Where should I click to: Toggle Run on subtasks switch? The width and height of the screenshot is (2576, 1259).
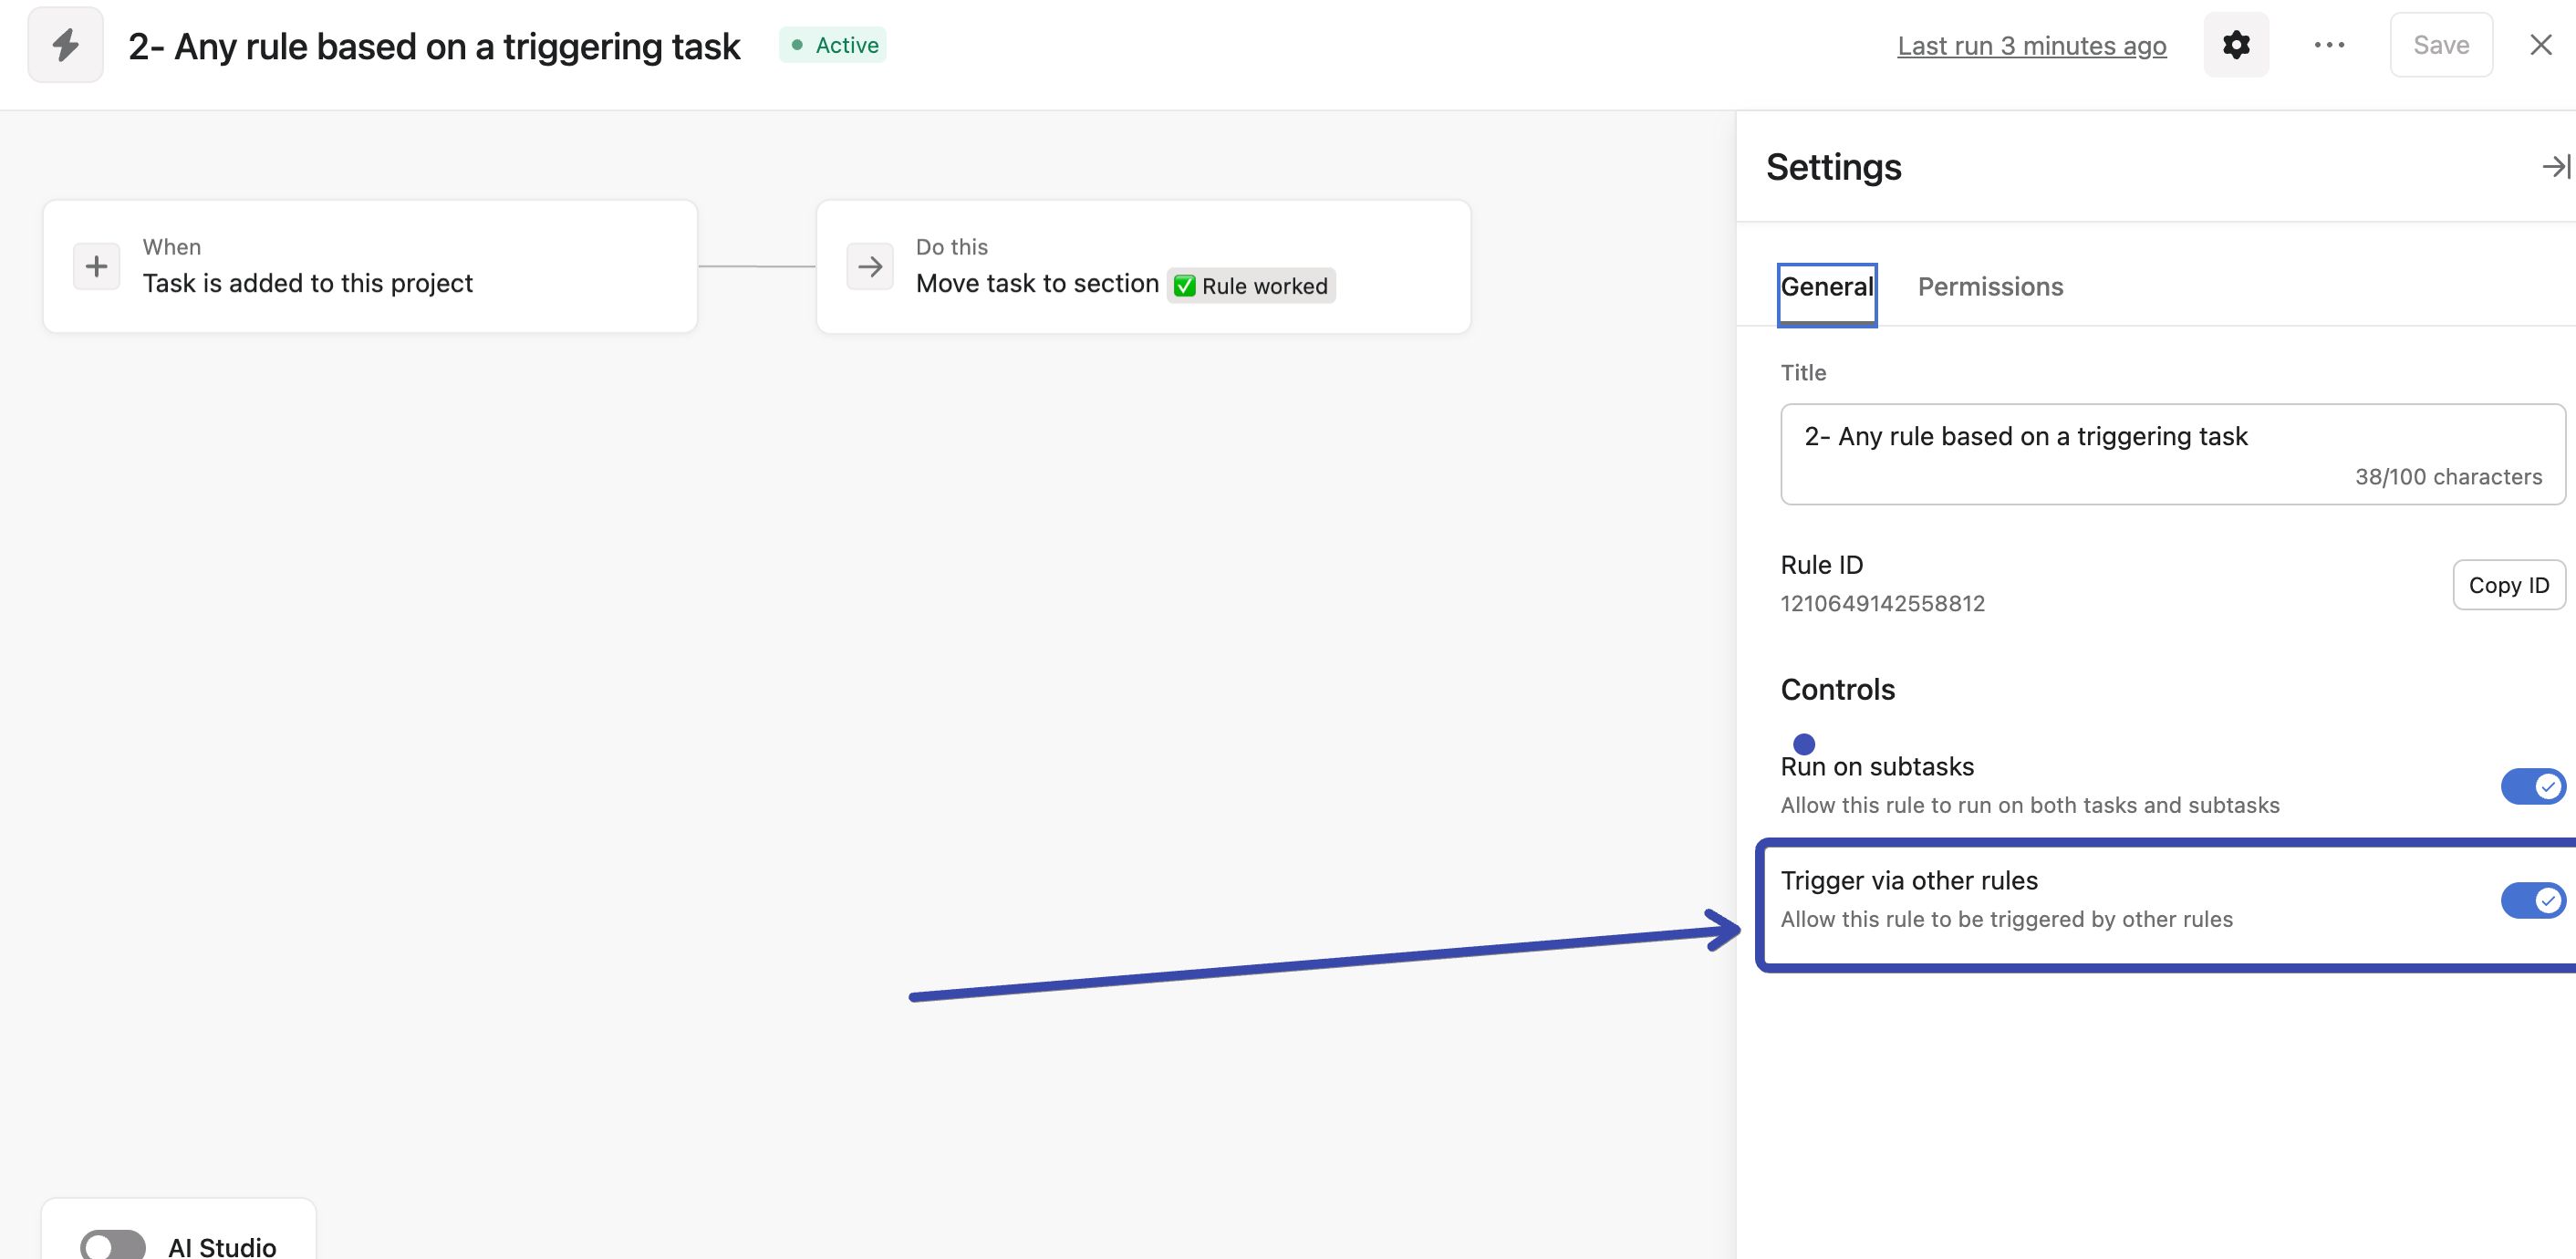point(2533,787)
